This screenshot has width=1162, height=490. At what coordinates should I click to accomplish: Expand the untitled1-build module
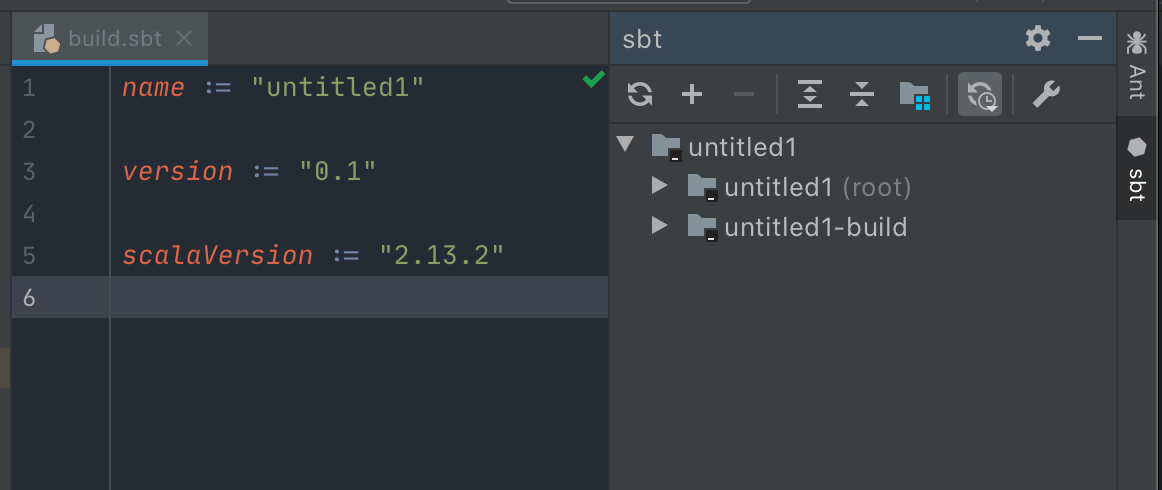[x=659, y=227]
